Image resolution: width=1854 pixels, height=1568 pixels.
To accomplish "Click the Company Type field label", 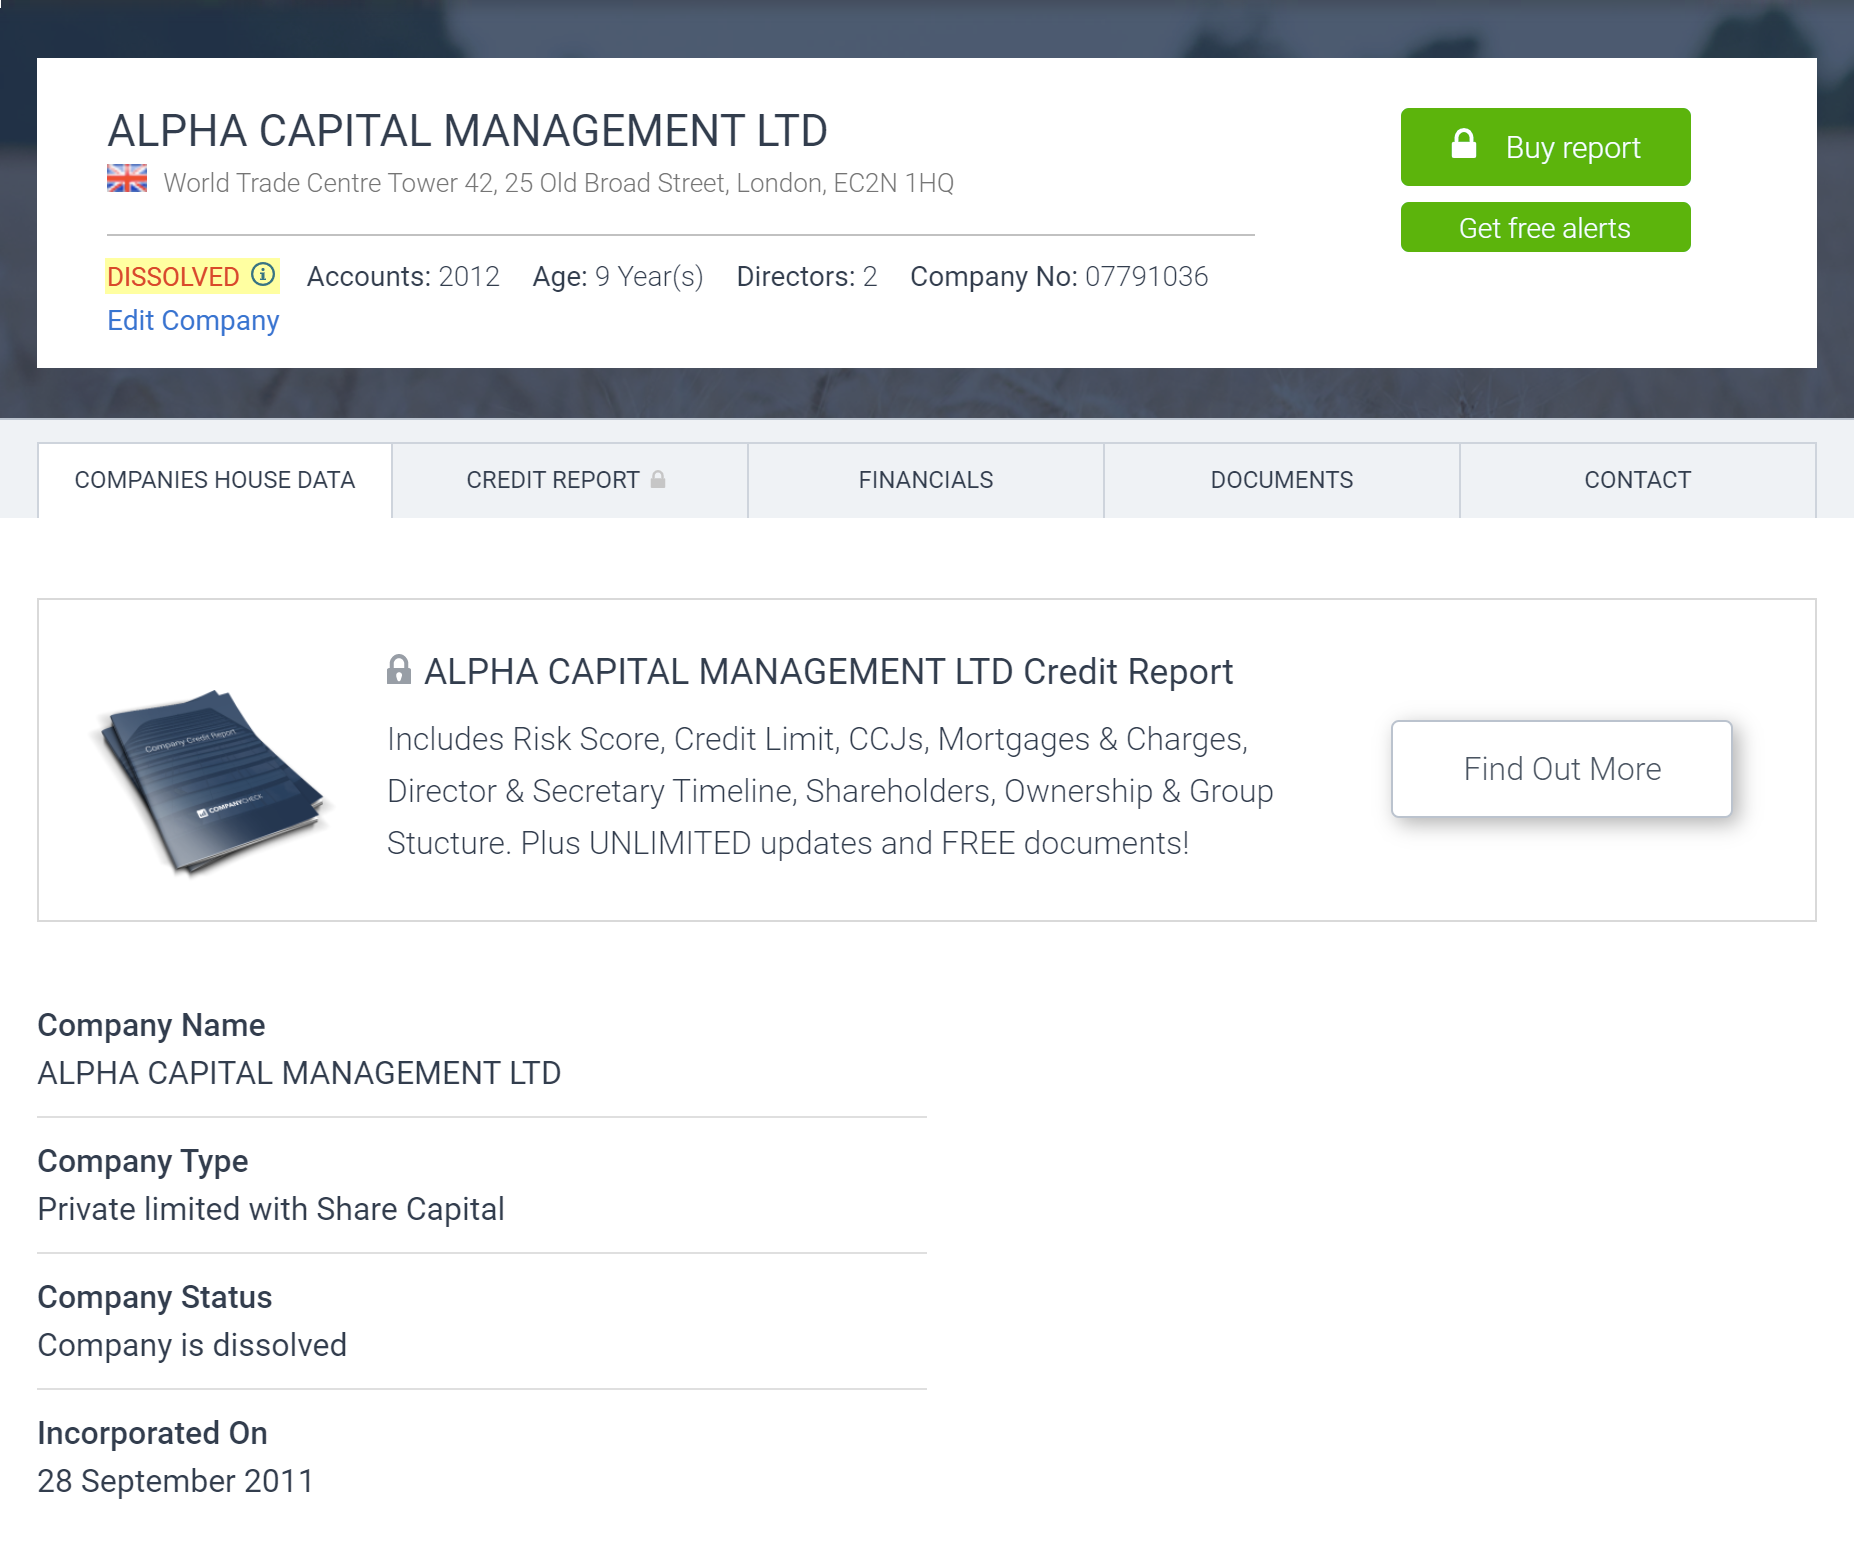I will point(143,1161).
